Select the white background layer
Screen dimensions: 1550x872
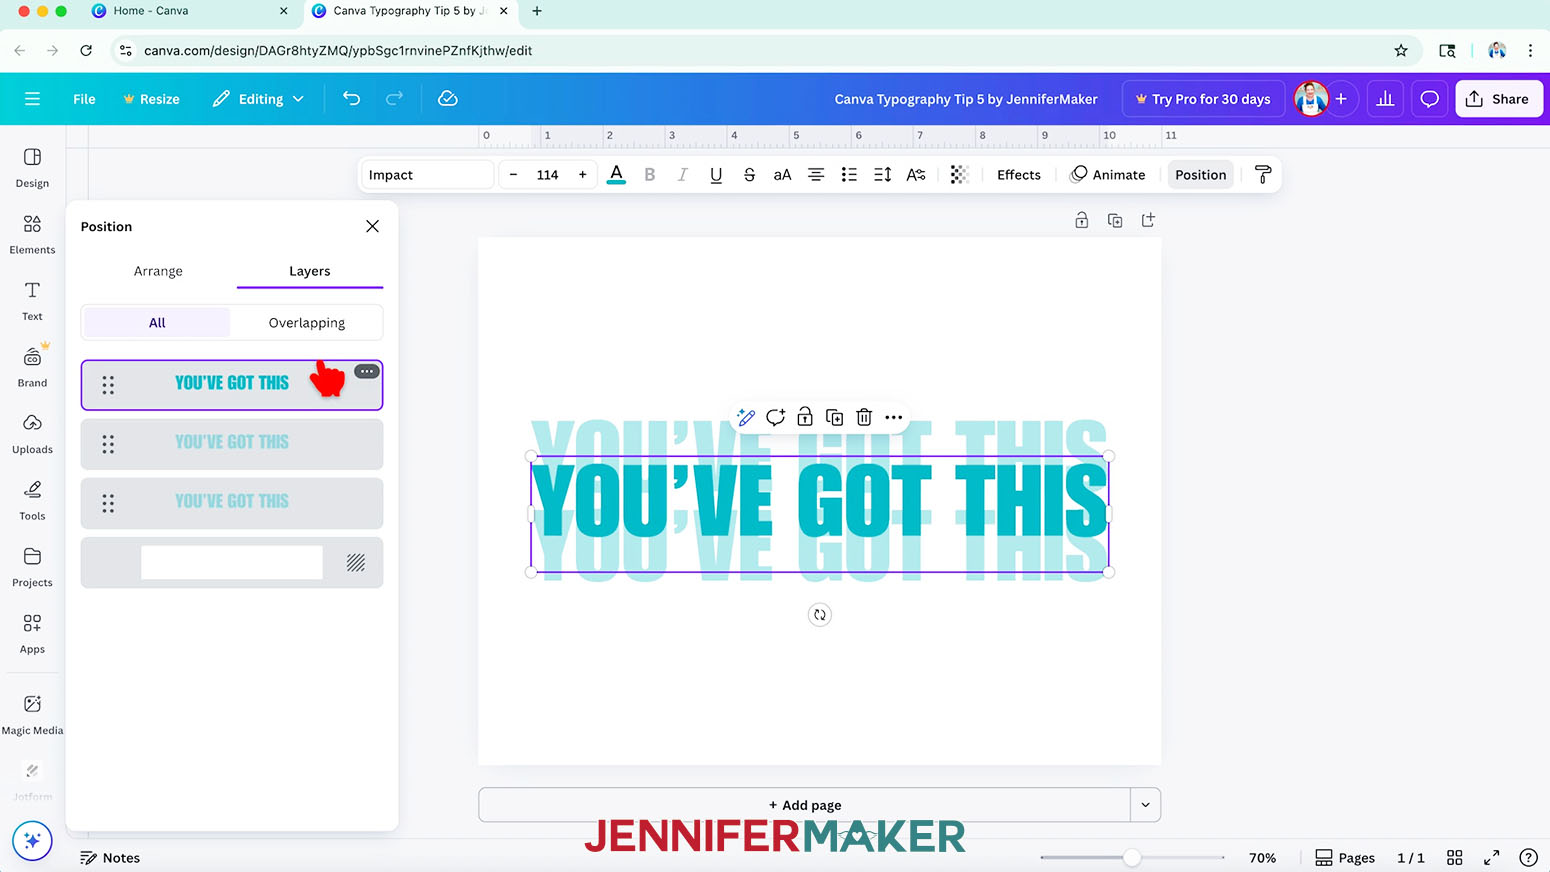232,562
